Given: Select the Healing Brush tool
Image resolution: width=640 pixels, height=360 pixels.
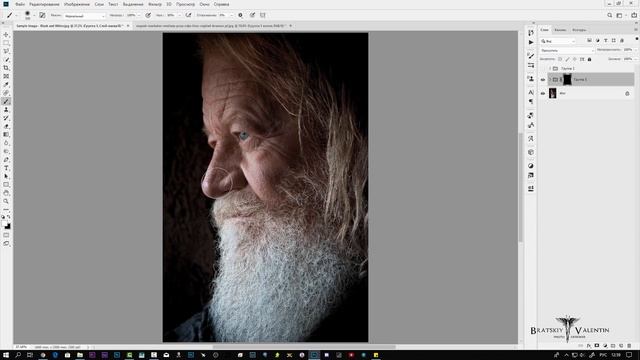Looking at the screenshot, I should click(6, 93).
